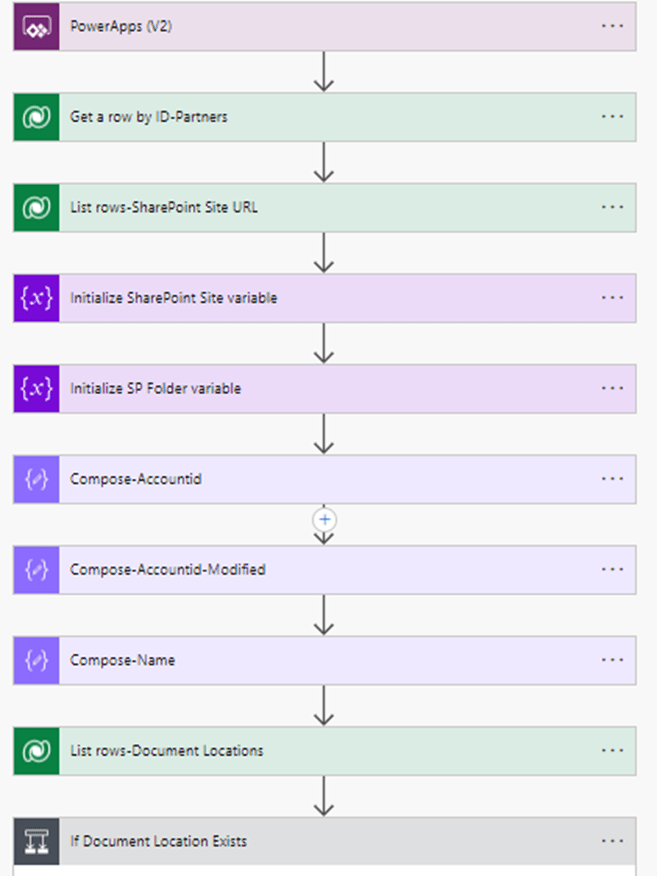
Task: Insert a new step below Compose-Accountid
Action: pos(324,520)
